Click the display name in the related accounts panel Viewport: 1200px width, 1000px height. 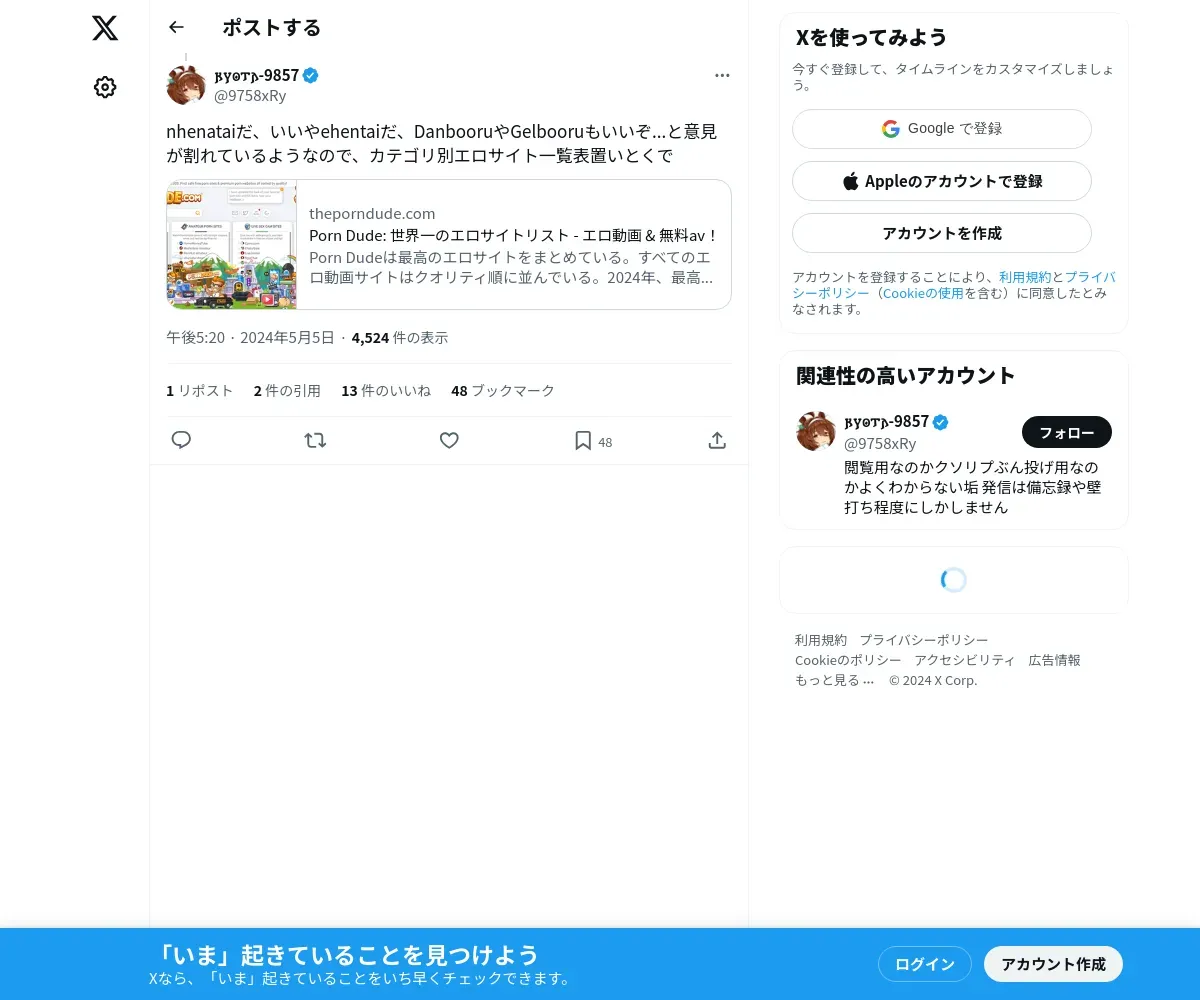[887, 422]
